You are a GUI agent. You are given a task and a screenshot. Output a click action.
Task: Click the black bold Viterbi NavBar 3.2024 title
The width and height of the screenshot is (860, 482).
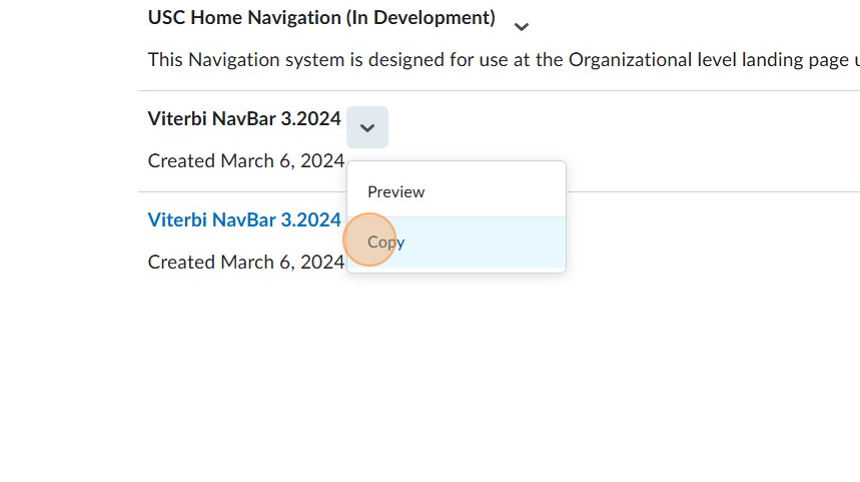pyautogui.click(x=244, y=119)
